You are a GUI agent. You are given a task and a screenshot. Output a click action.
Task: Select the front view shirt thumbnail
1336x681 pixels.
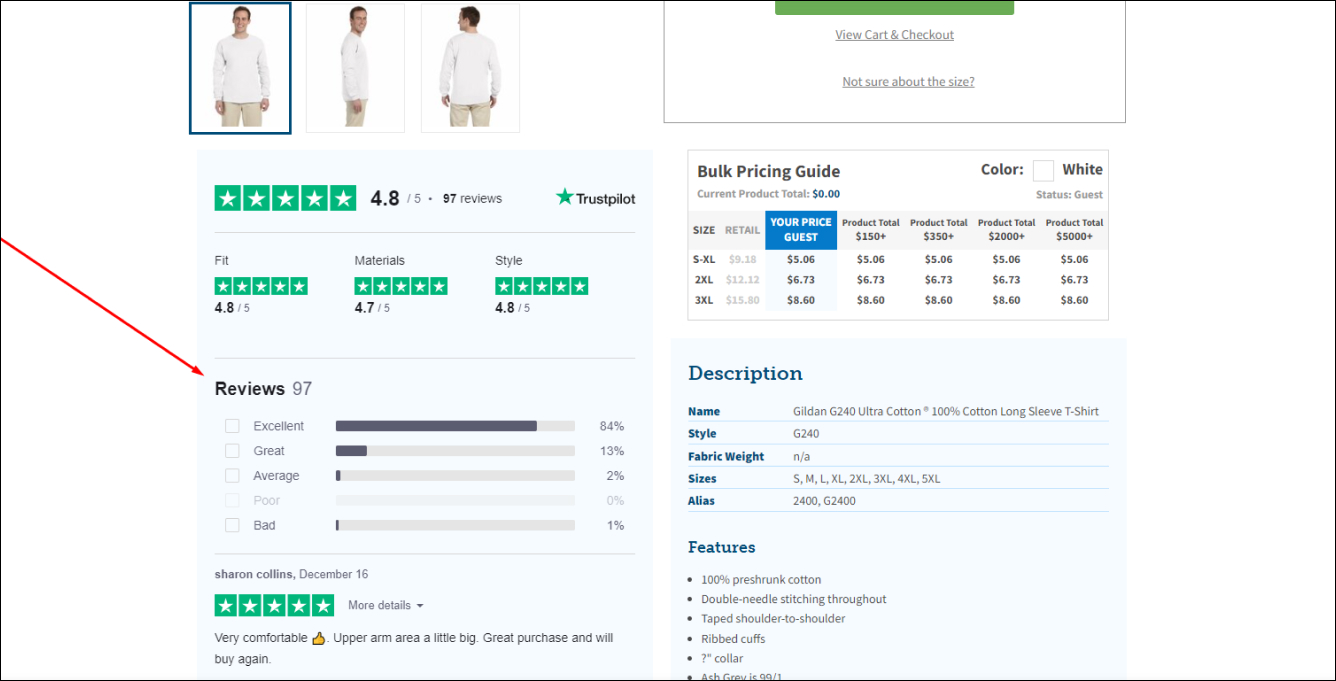(240, 68)
